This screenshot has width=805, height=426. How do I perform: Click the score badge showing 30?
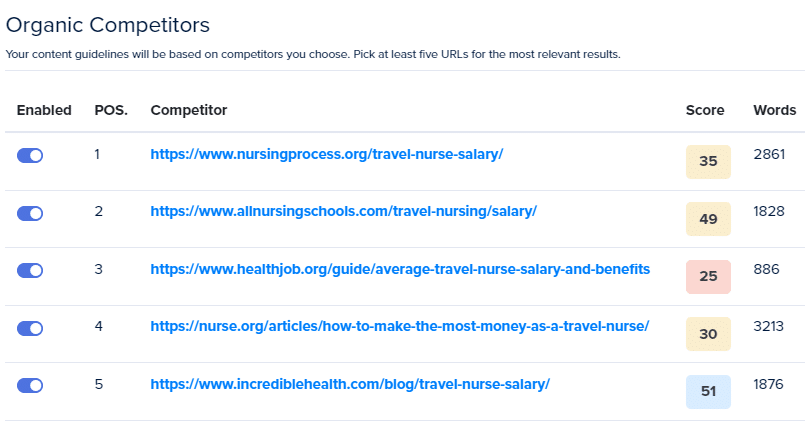708,334
